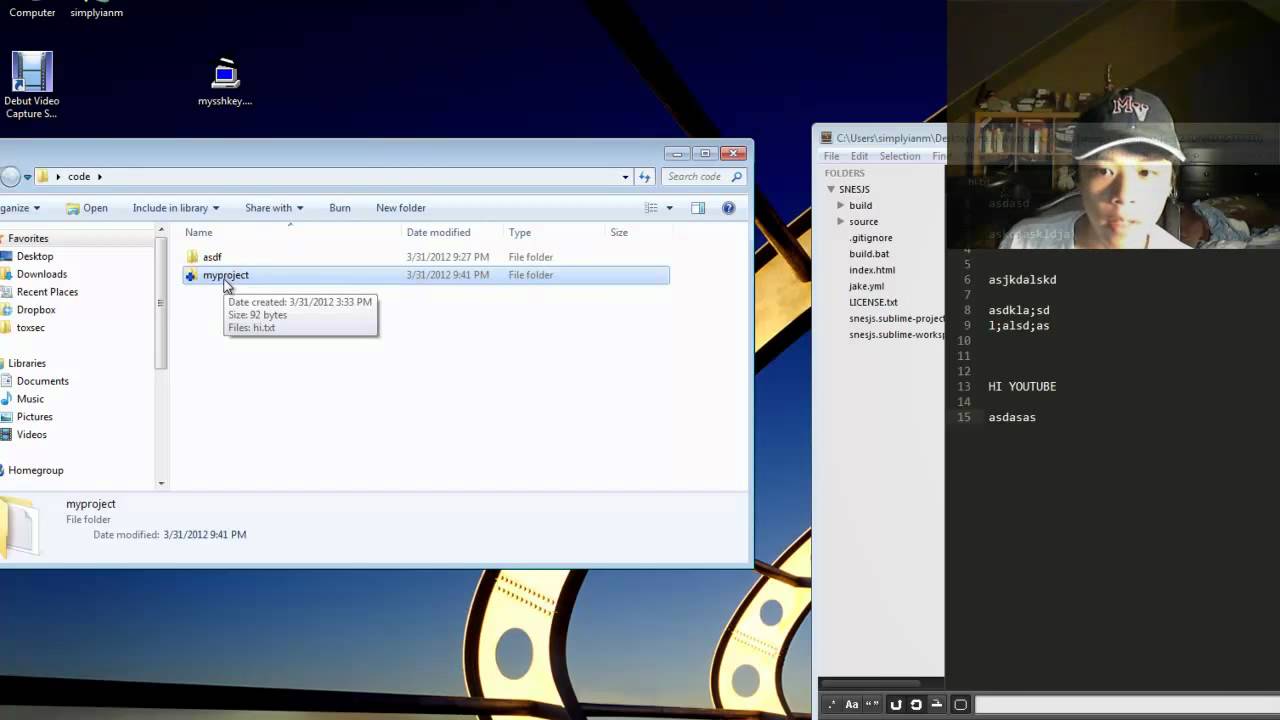Toggle regular expression search in Sublime find bar
1280x720 pixels.
(831, 704)
